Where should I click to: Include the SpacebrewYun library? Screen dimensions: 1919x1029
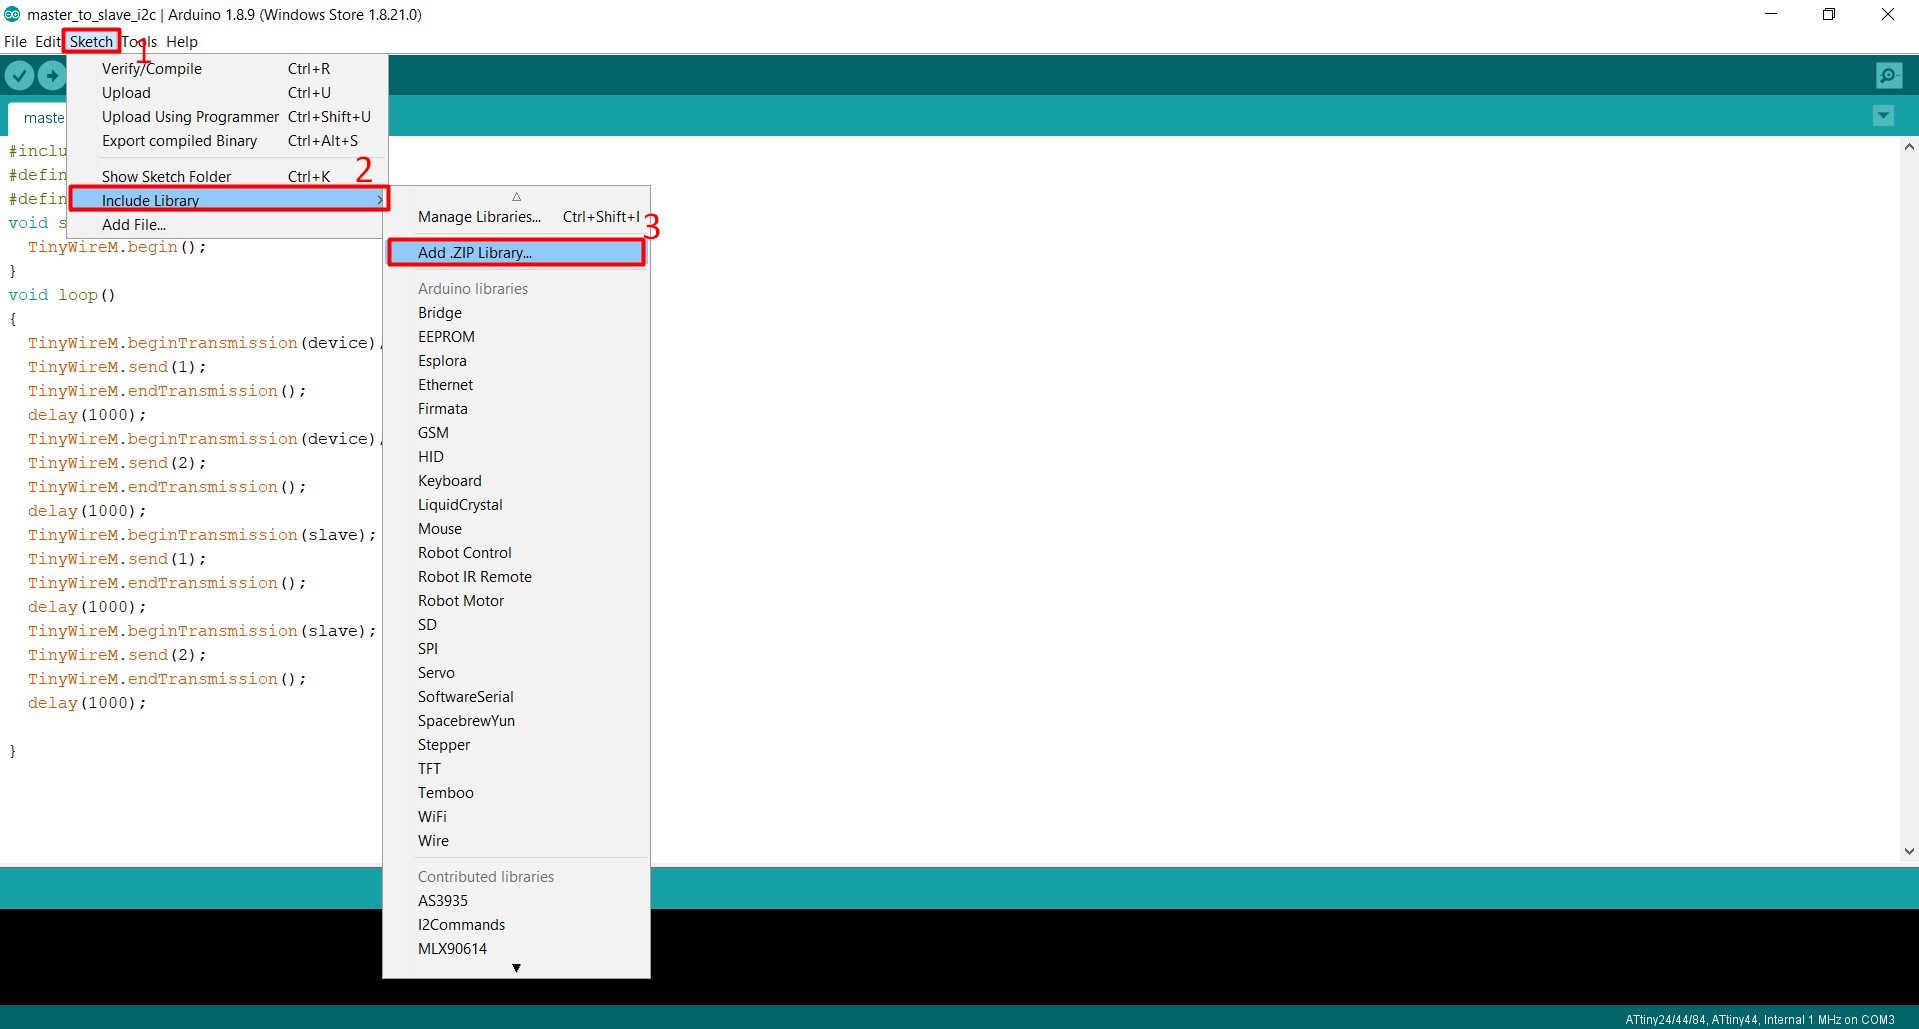pos(516,721)
